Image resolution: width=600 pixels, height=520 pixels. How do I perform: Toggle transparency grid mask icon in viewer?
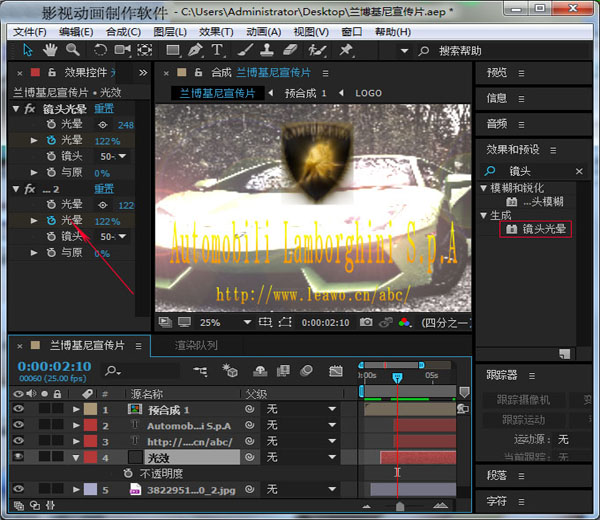tap(285, 322)
